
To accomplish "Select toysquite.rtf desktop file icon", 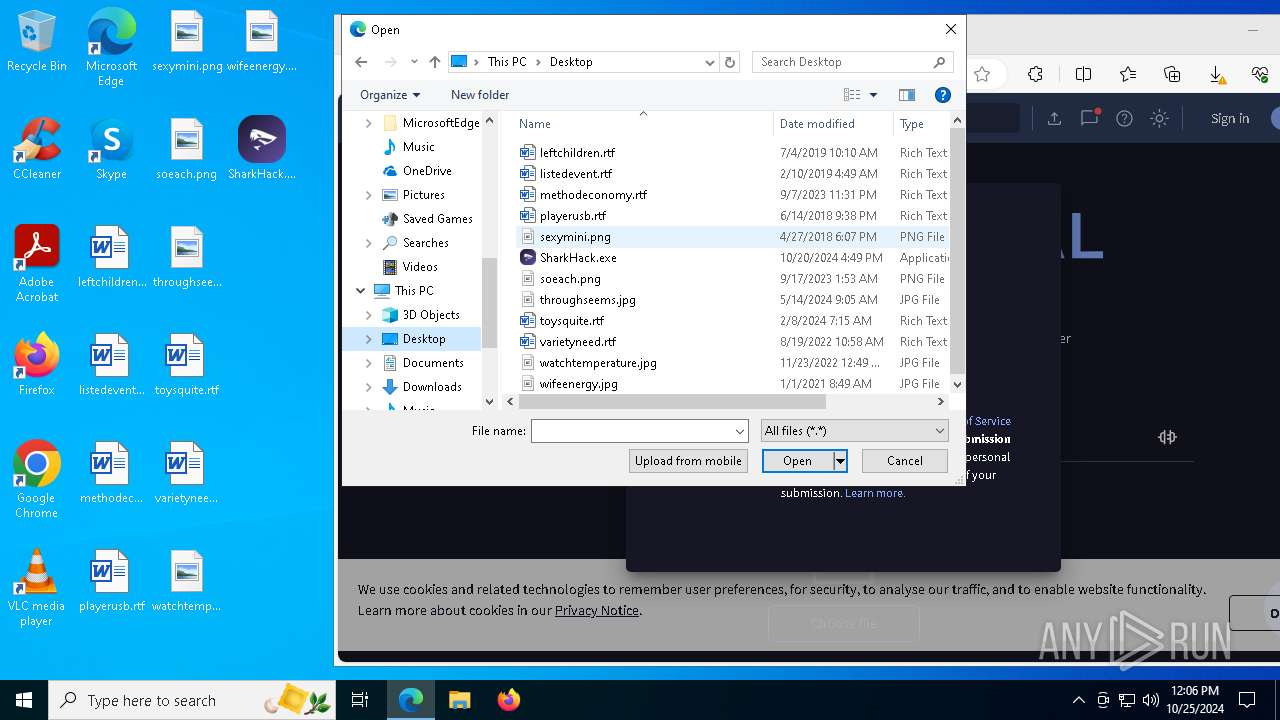I will (x=187, y=364).
